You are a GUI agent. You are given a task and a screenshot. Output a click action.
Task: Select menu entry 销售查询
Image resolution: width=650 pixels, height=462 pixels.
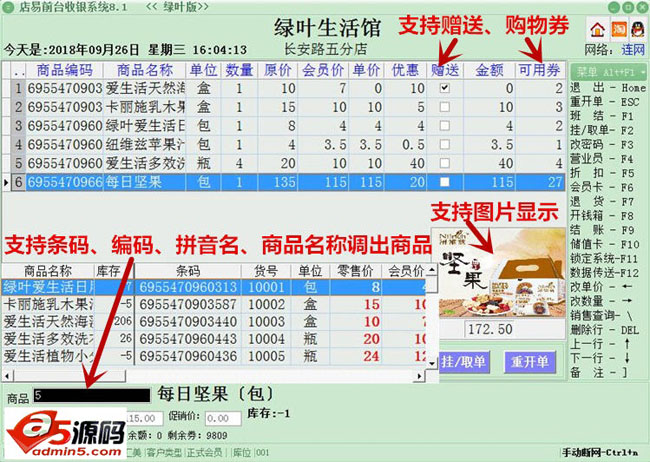601,316
